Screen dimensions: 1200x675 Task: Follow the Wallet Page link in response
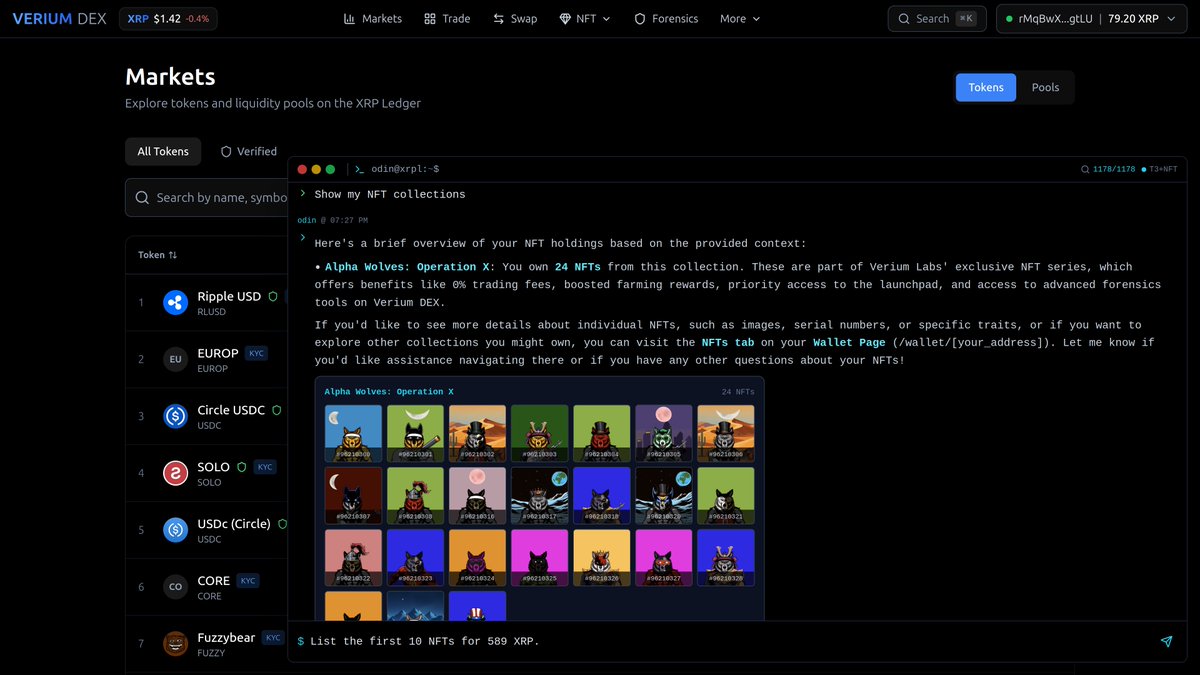[x=847, y=342]
